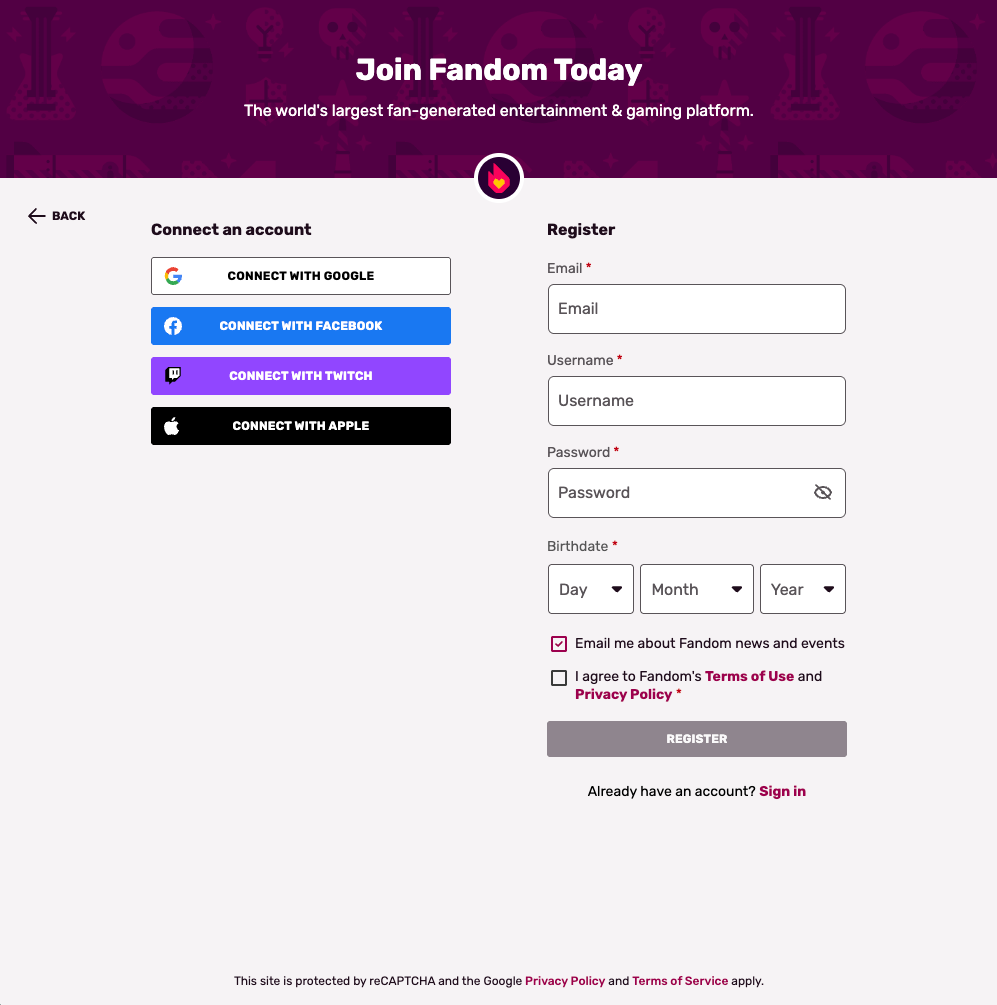Focus the Email input field
Viewport: 997px width, 1005px height.
click(696, 309)
